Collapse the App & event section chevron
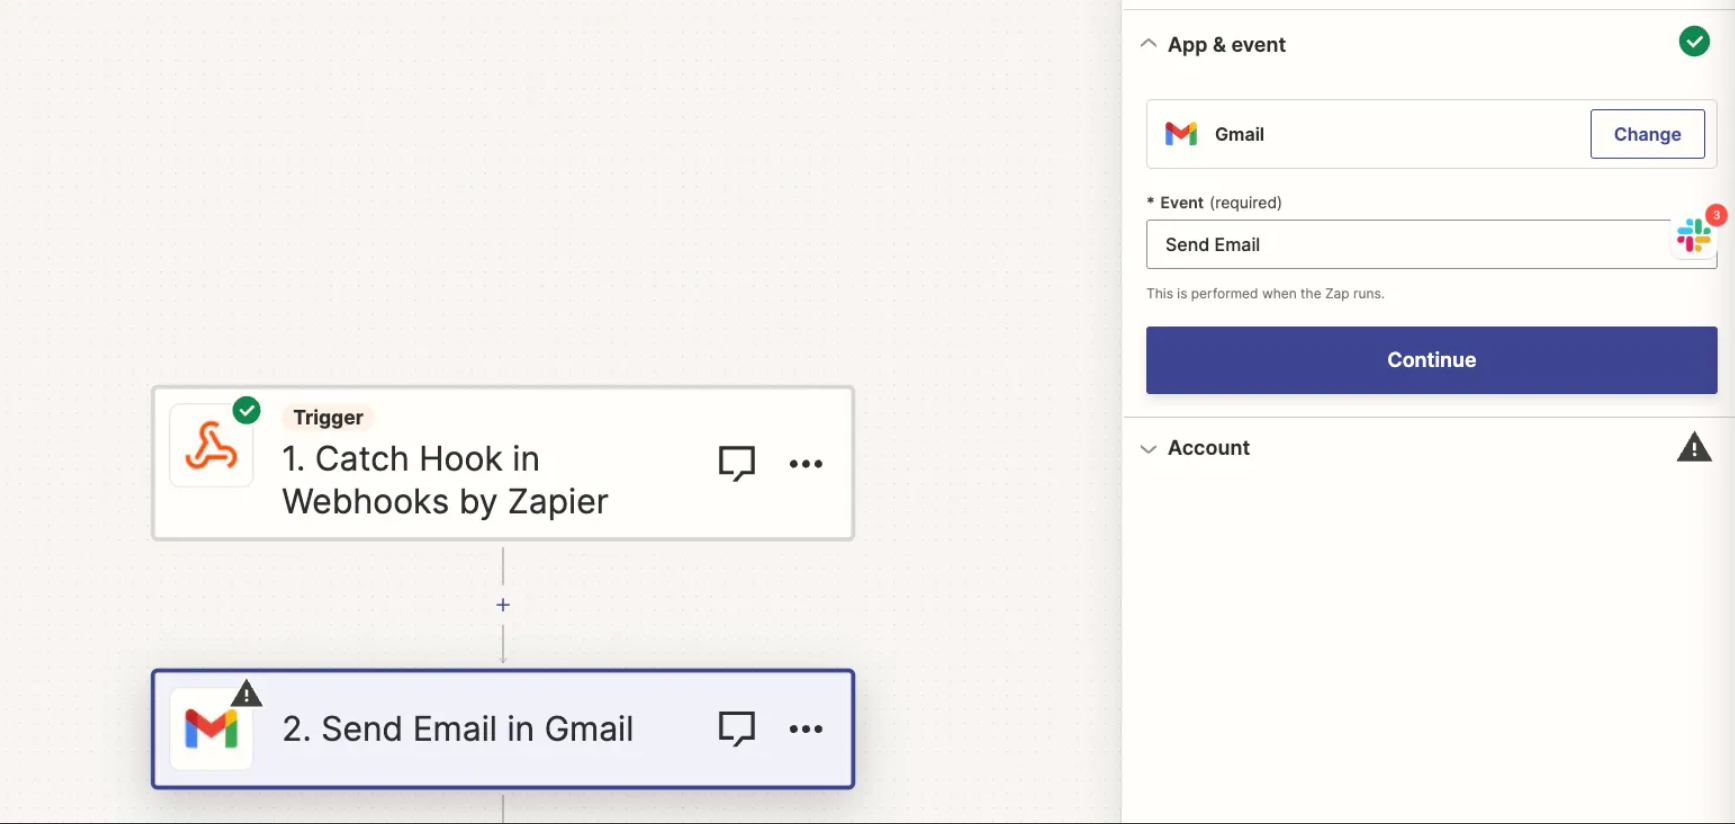The image size is (1735, 824). click(1148, 44)
